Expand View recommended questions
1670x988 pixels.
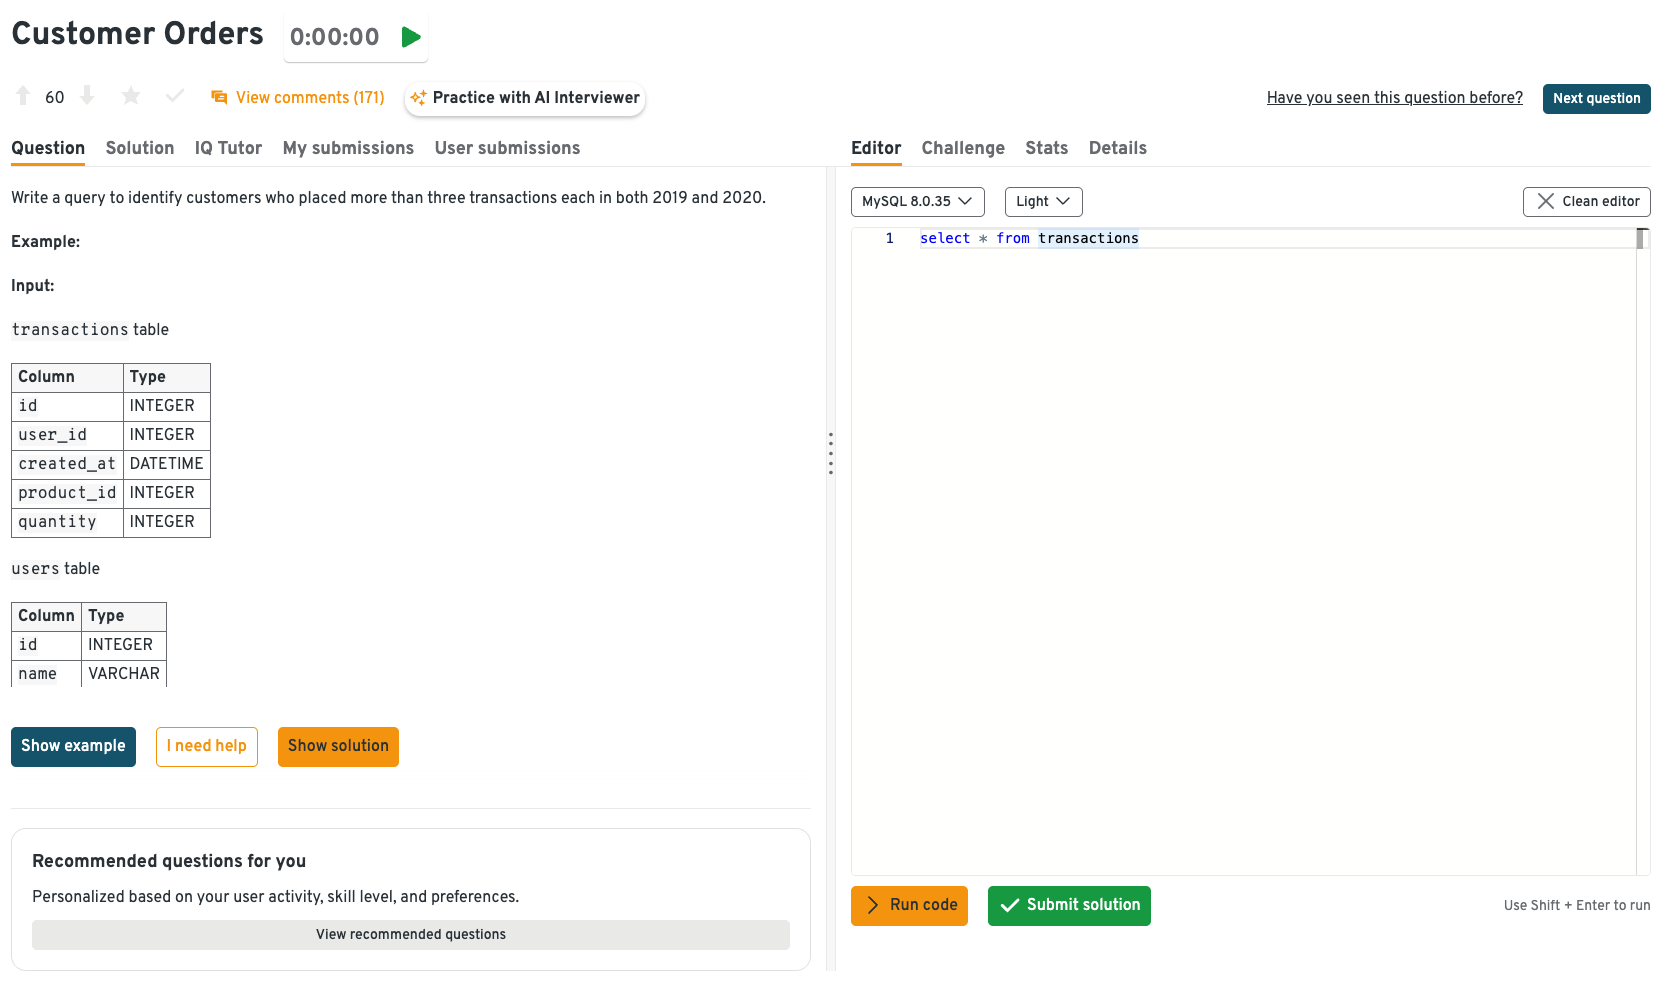[410, 935]
